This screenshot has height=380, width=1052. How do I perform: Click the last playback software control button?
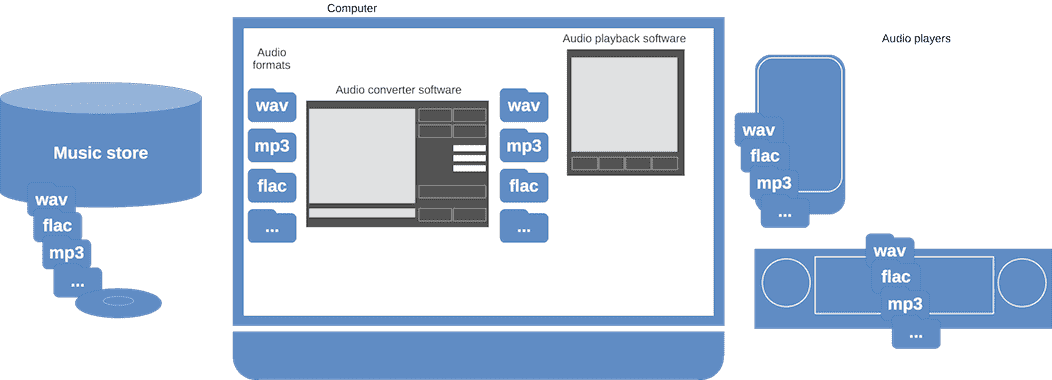(665, 163)
